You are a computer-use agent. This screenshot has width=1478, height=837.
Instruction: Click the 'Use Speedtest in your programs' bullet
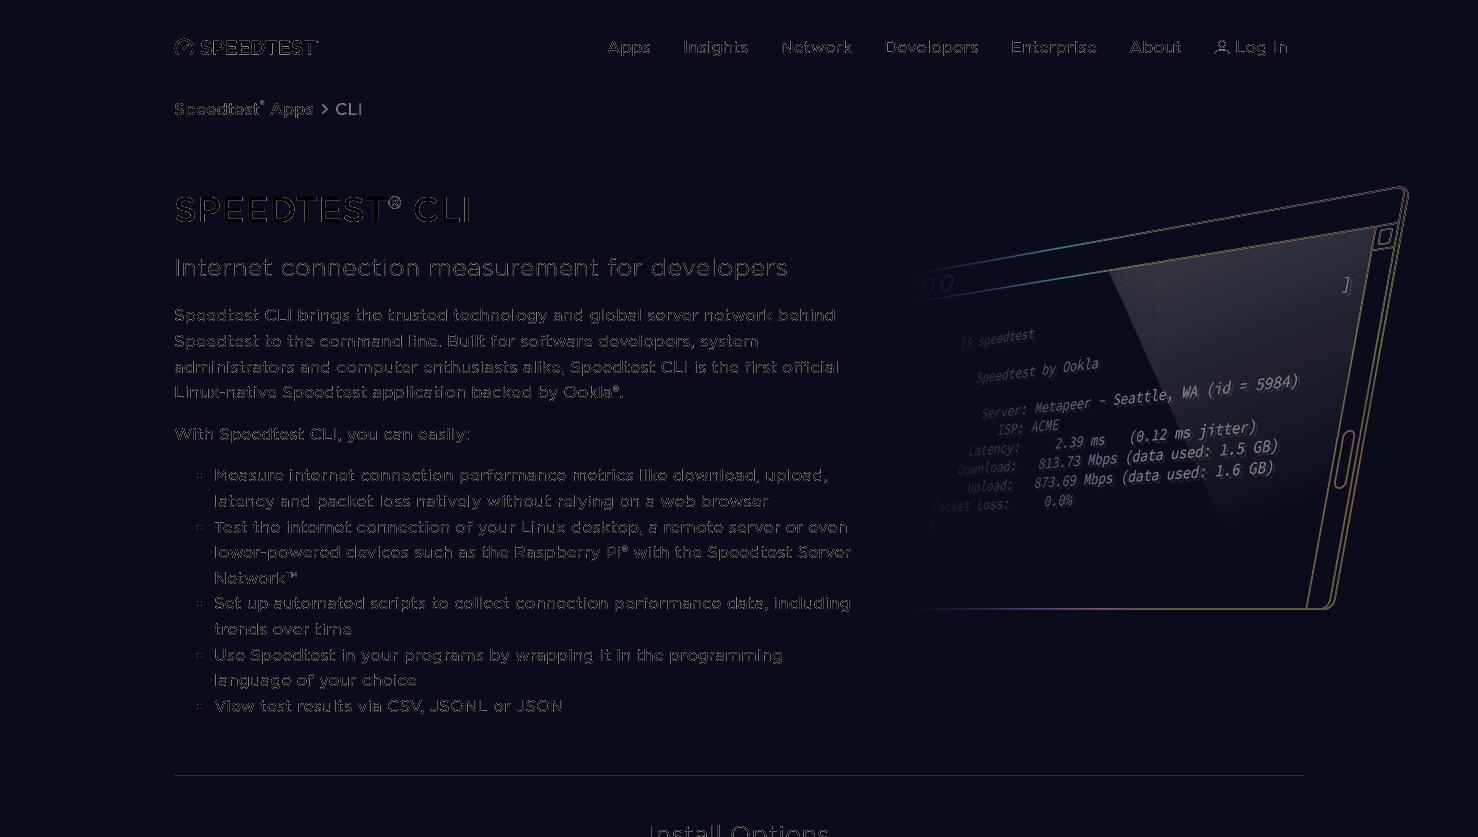pos(498,667)
